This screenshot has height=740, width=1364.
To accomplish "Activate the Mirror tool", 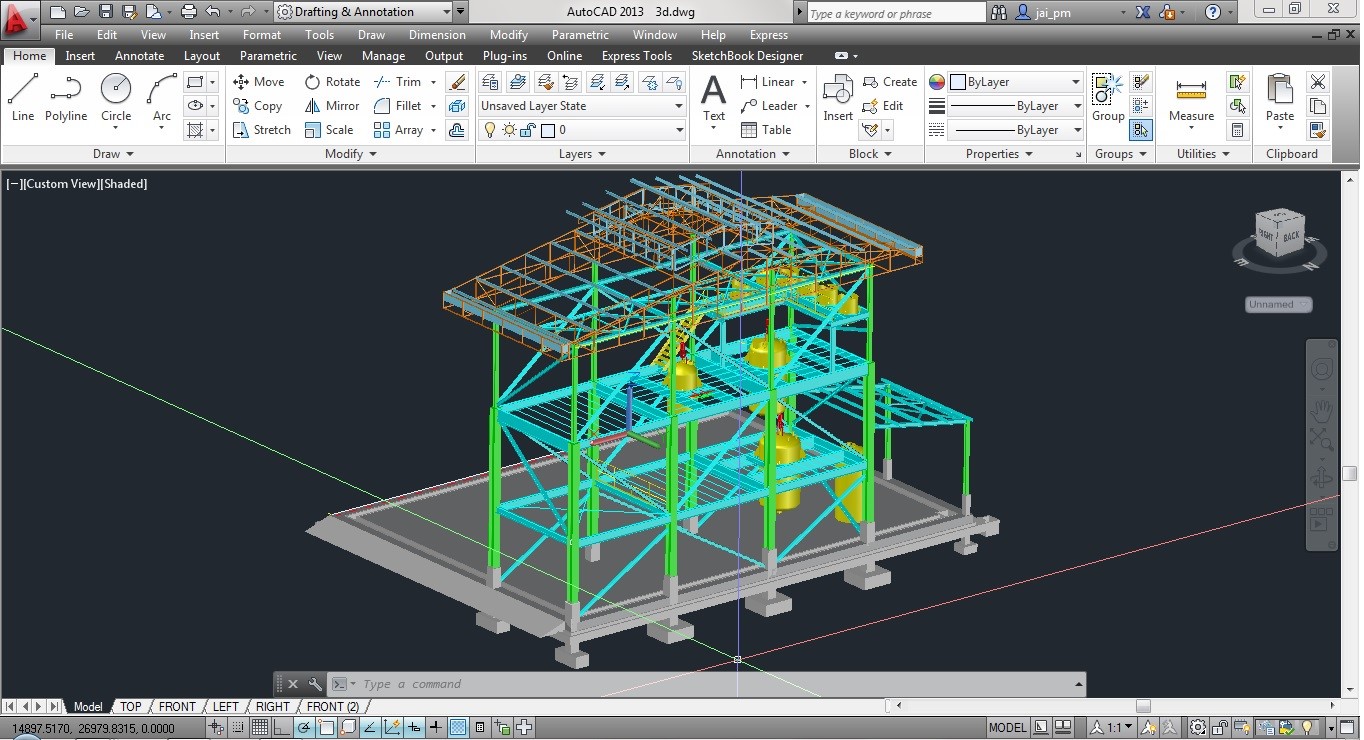I will [331, 106].
